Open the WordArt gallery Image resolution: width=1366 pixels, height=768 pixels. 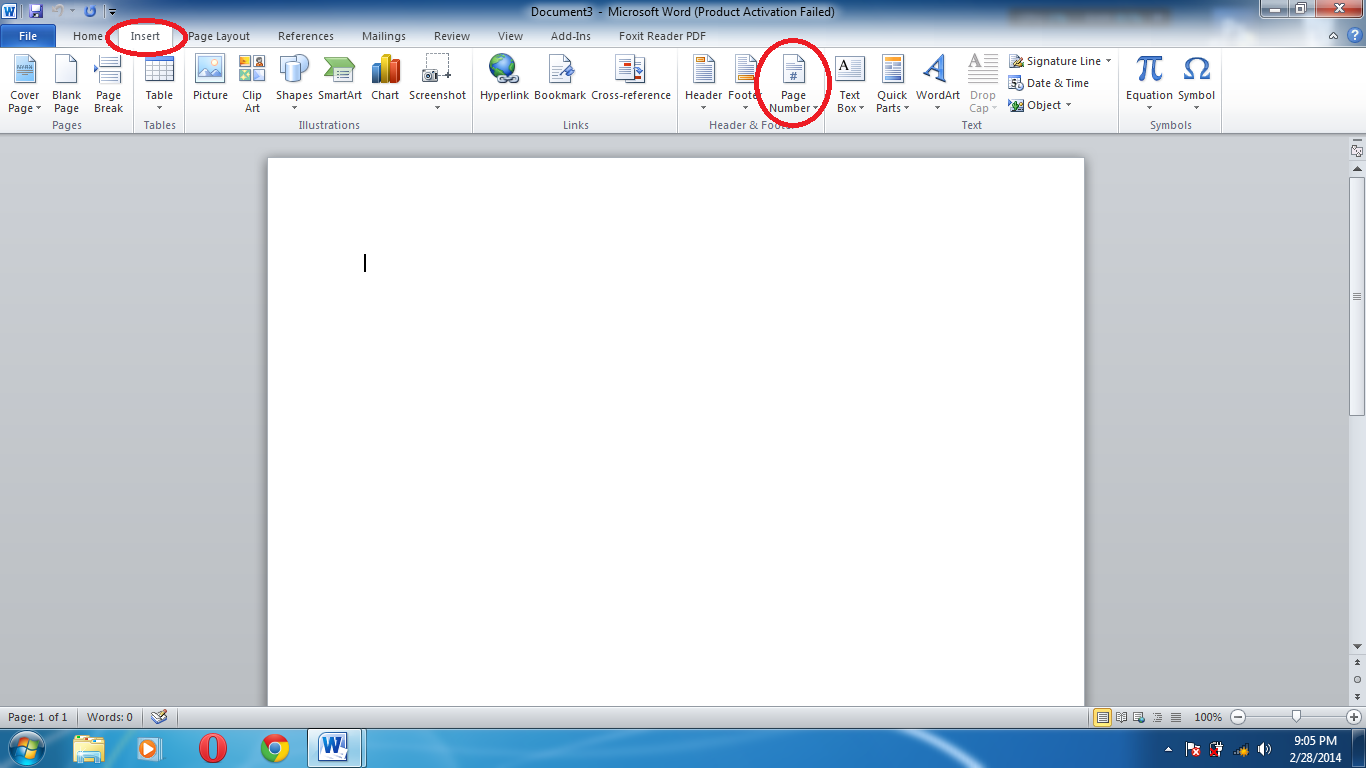click(x=937, y=84)
